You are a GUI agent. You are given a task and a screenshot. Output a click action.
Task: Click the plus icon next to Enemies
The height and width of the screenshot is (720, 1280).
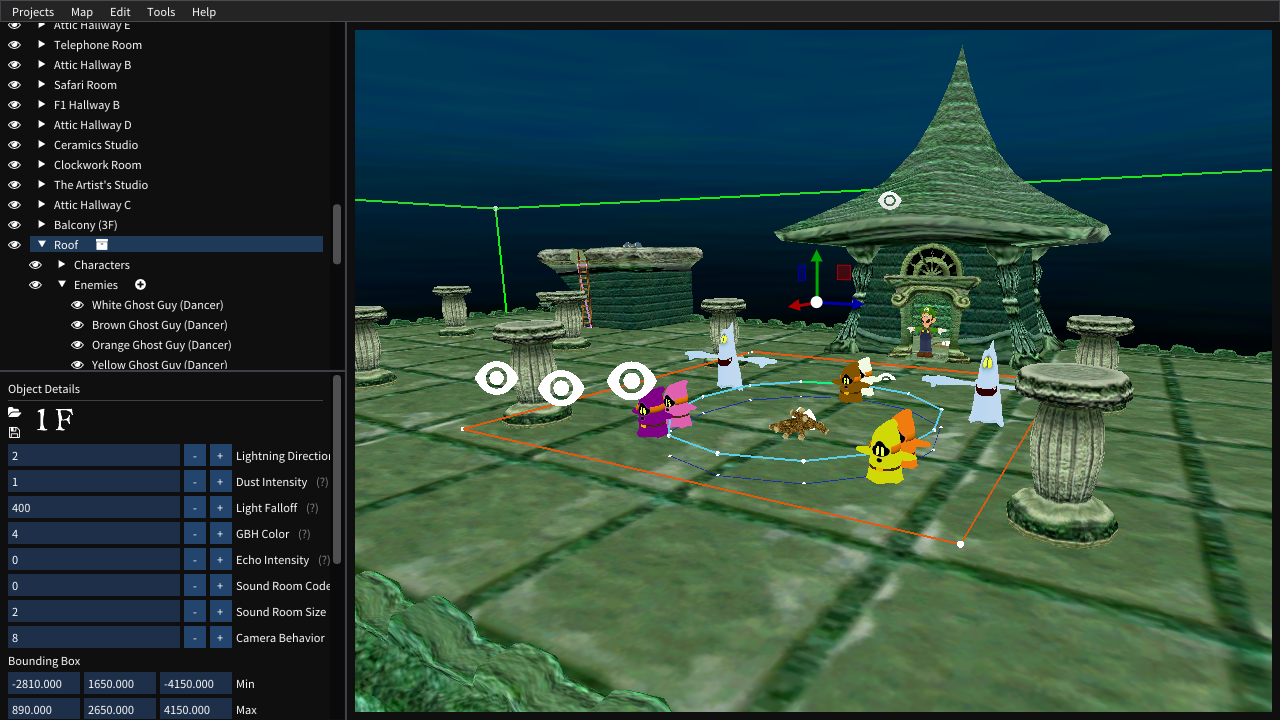point(140,285)
